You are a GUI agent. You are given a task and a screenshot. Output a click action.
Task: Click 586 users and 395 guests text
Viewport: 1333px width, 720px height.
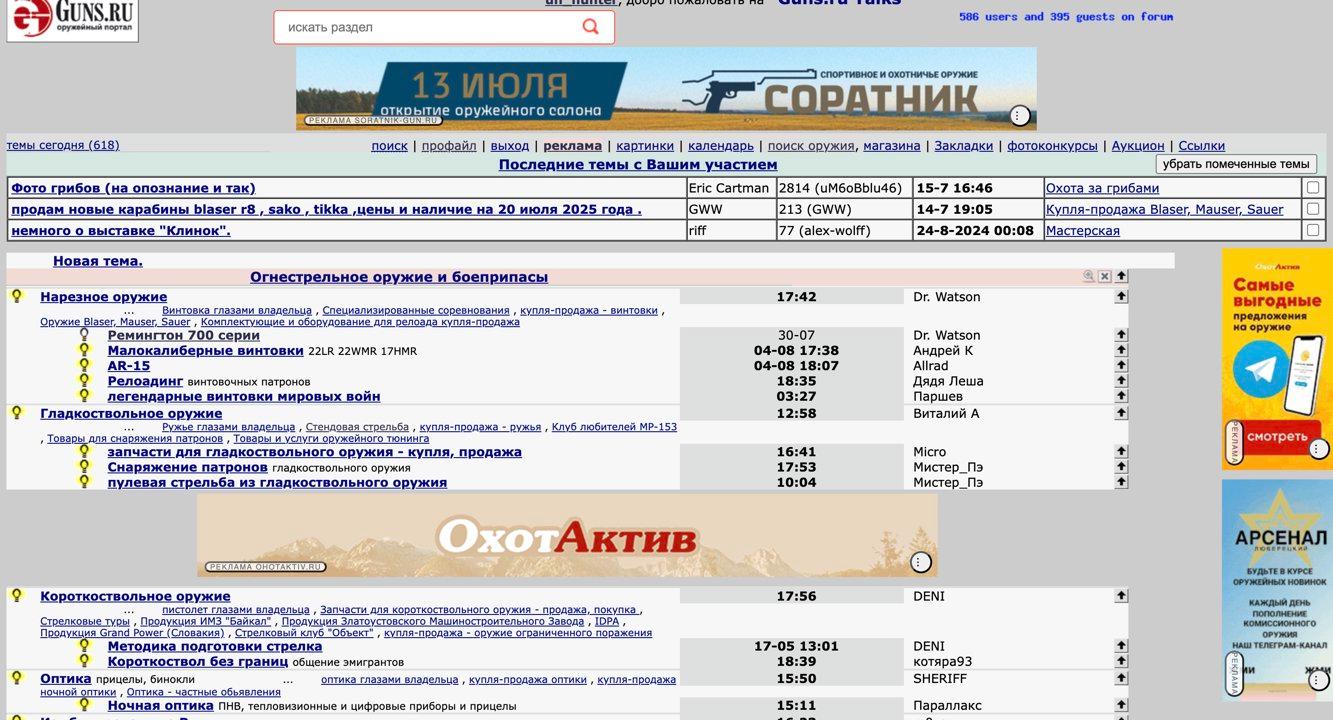[1066, 16]
